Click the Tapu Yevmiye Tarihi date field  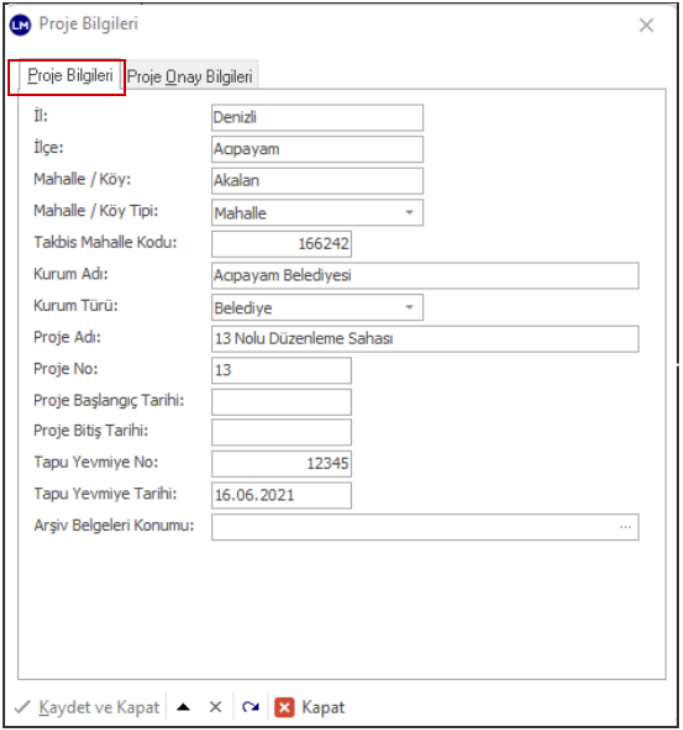[281, 496]
